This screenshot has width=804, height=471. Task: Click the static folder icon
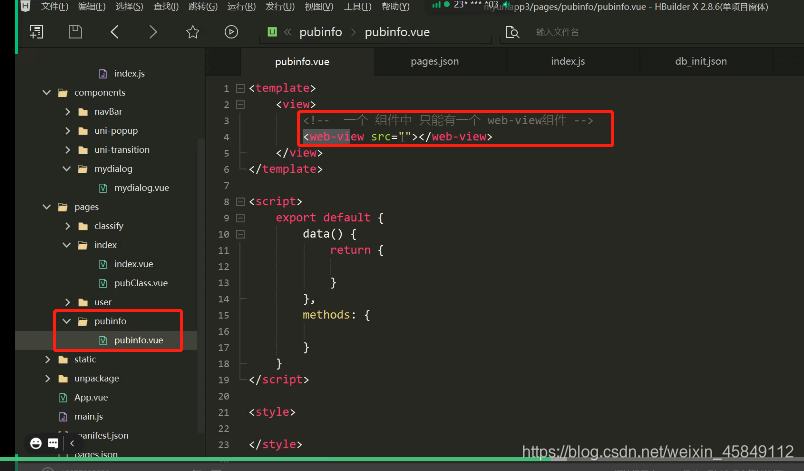click(63, 360)
